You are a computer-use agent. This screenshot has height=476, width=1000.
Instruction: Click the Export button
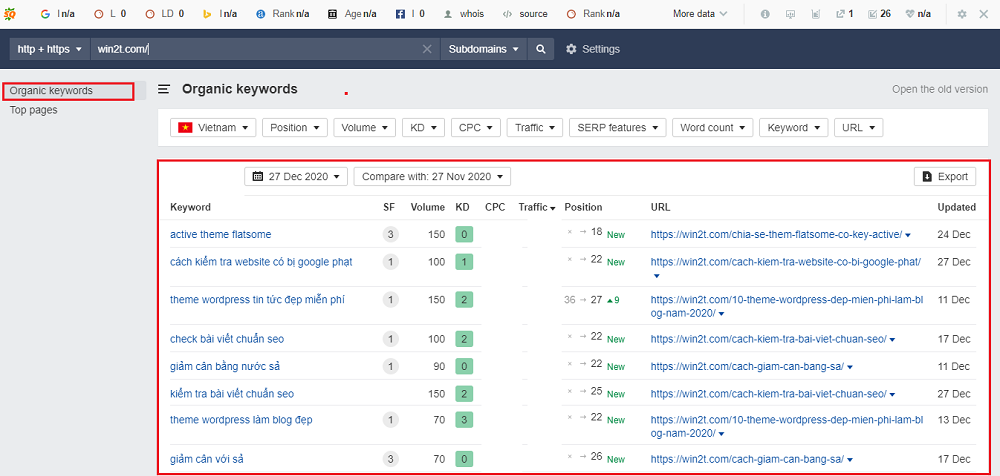[x=944, y=177]
